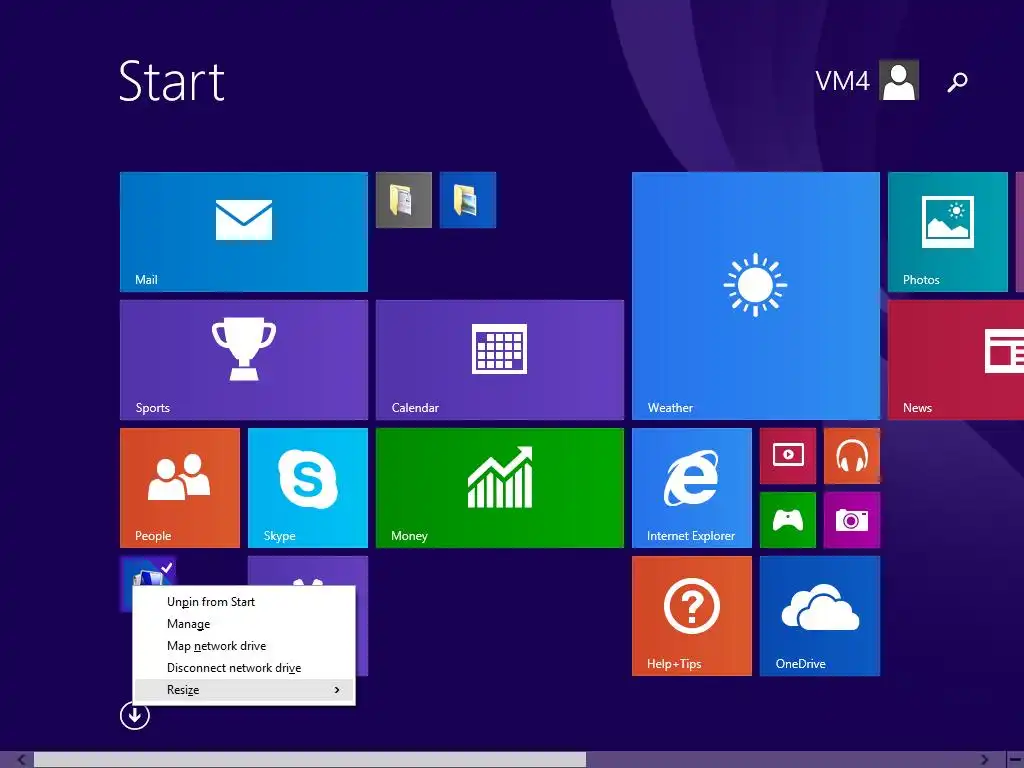Open the OneDrive tile
Screen dimensions: 1024x768
click(x=820, y=616)
